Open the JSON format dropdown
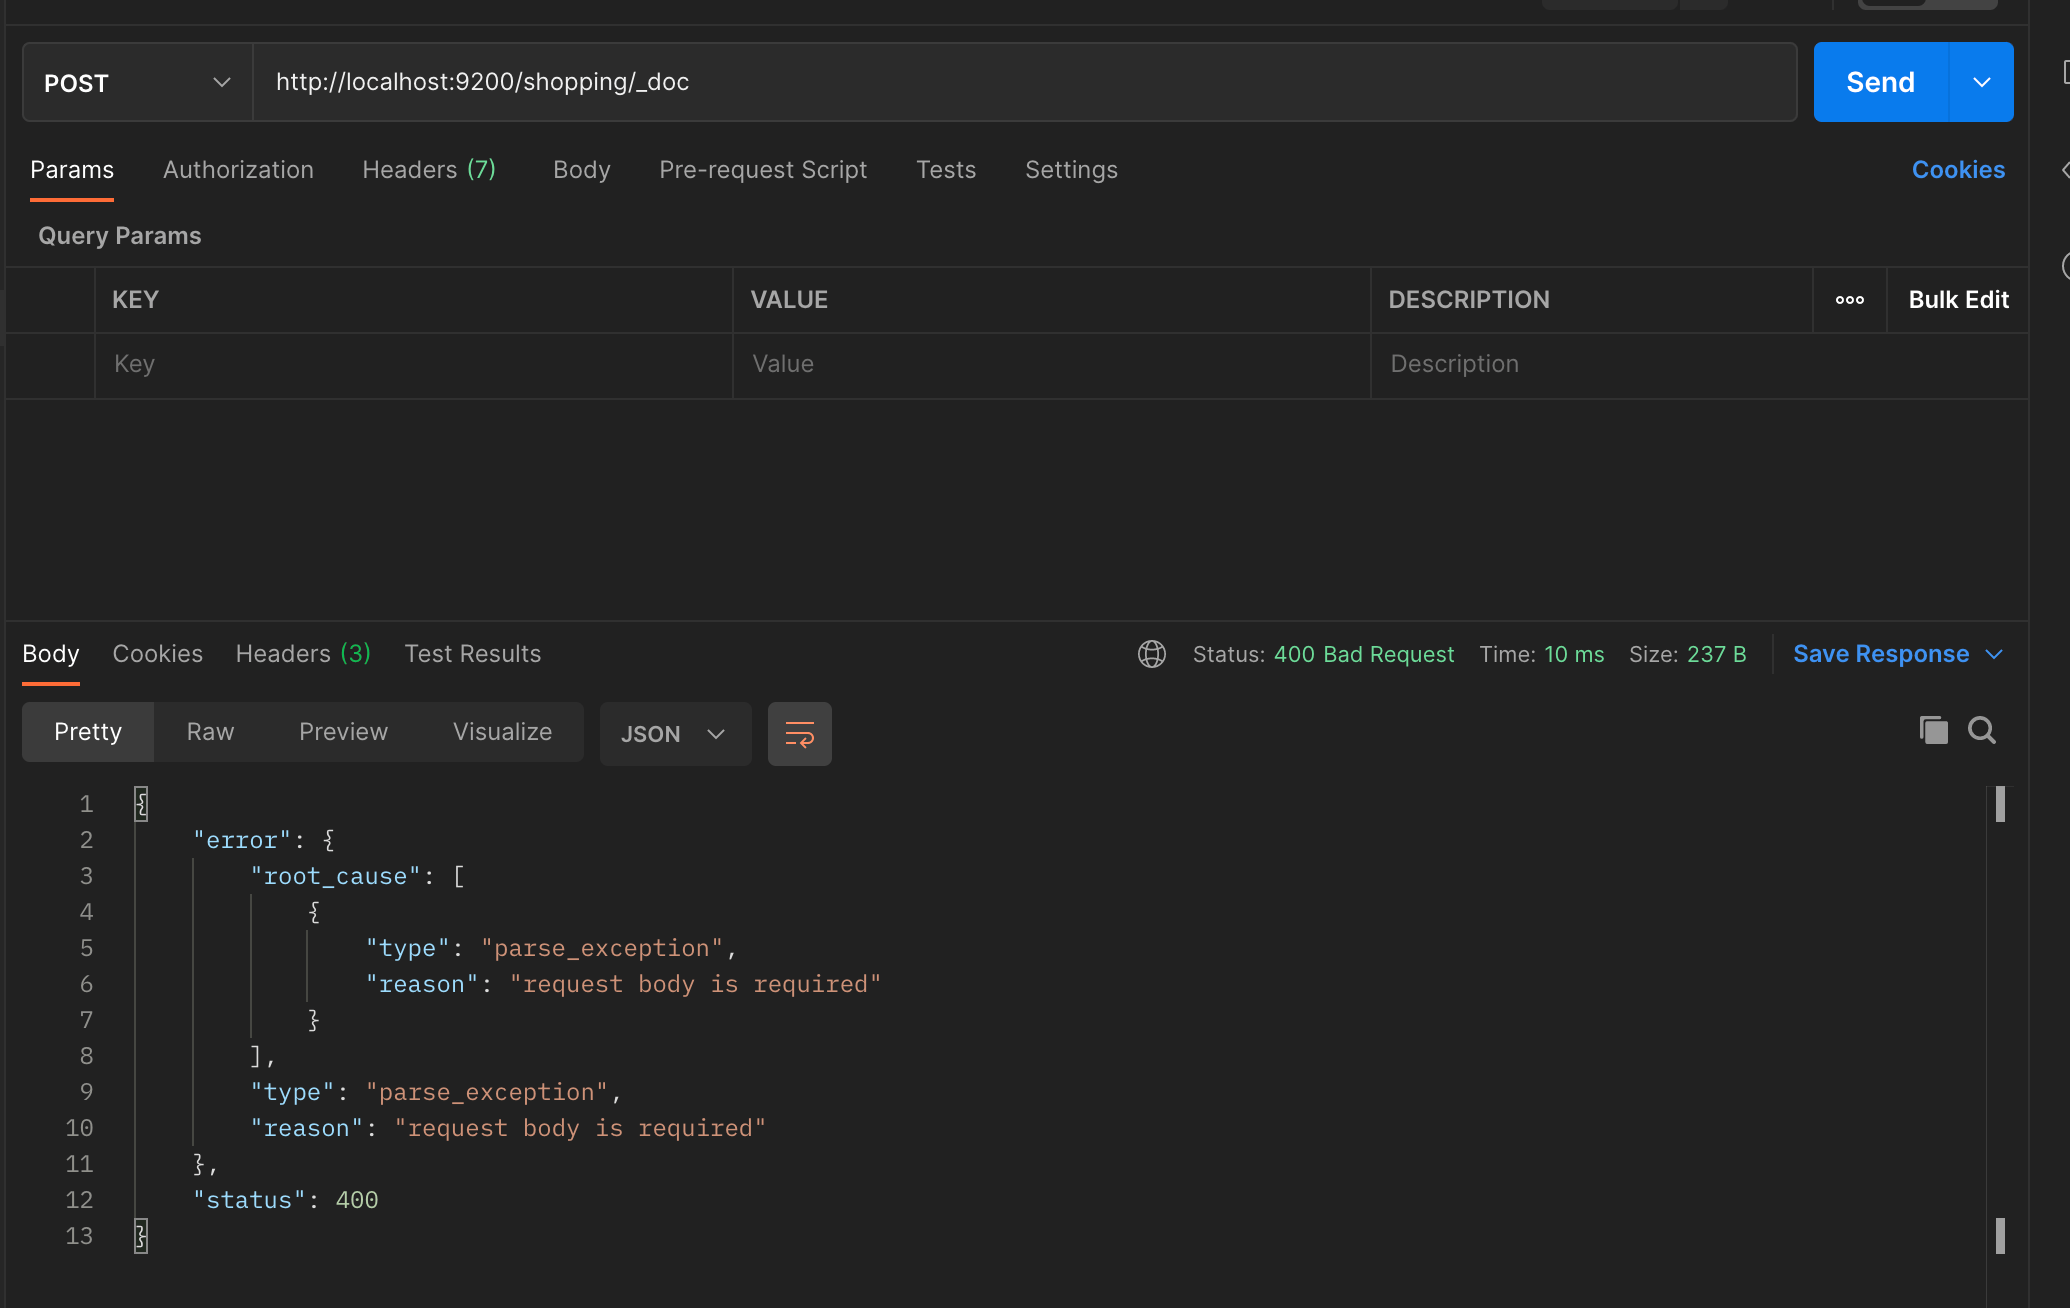This screenshot has width=2070, height=1308. (x=676, y=734)
